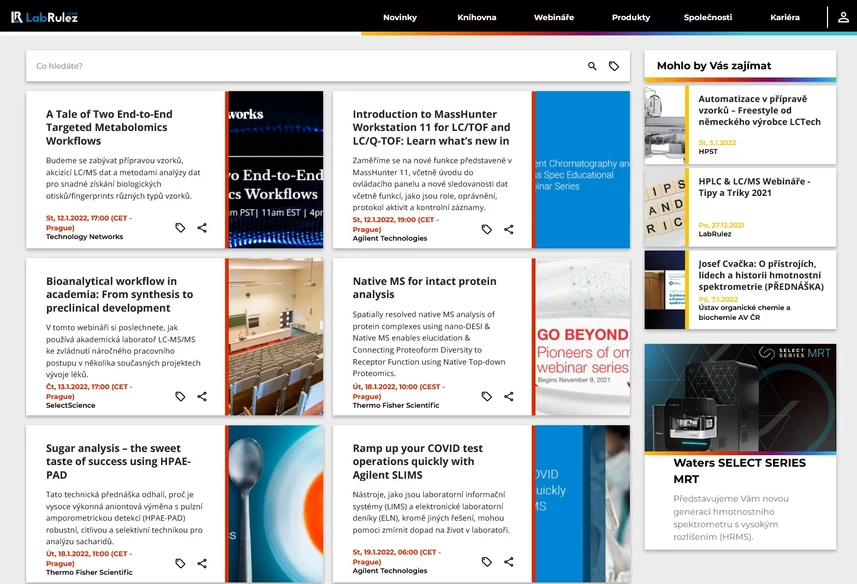Share the Targeted Metabolomics Workflows webinar
Image resolution: width=857 pixels, height=584 pixels.
point(202,228)
